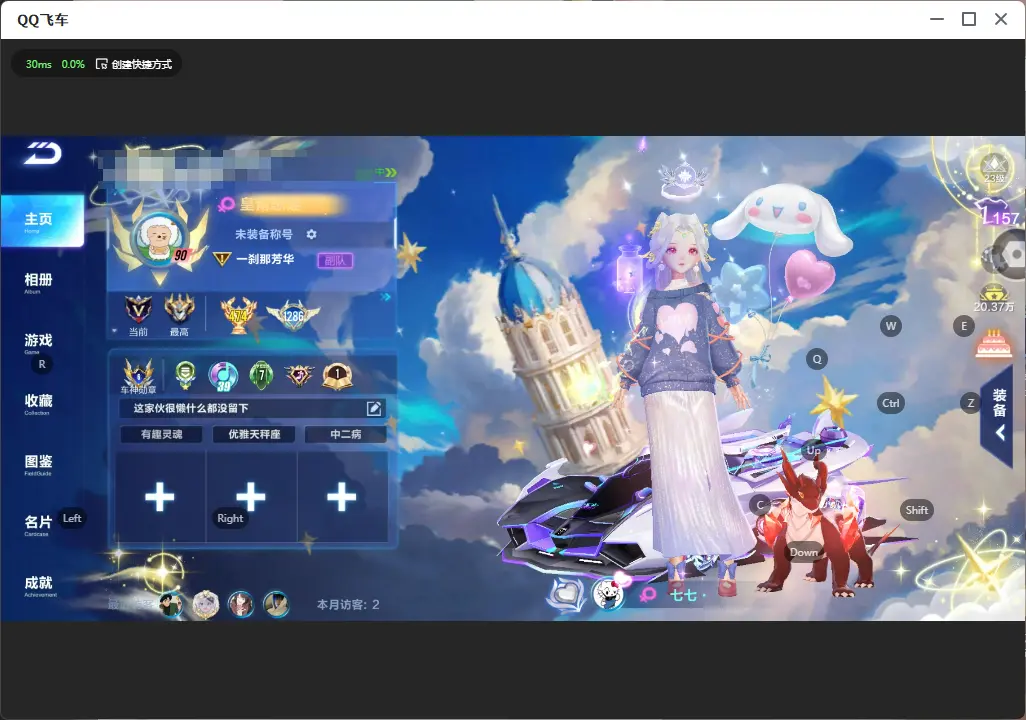Add a photo in the first plus slot
Image resolution: width=1026 pixels, height=720 pixels.
[x=160, y=497]
